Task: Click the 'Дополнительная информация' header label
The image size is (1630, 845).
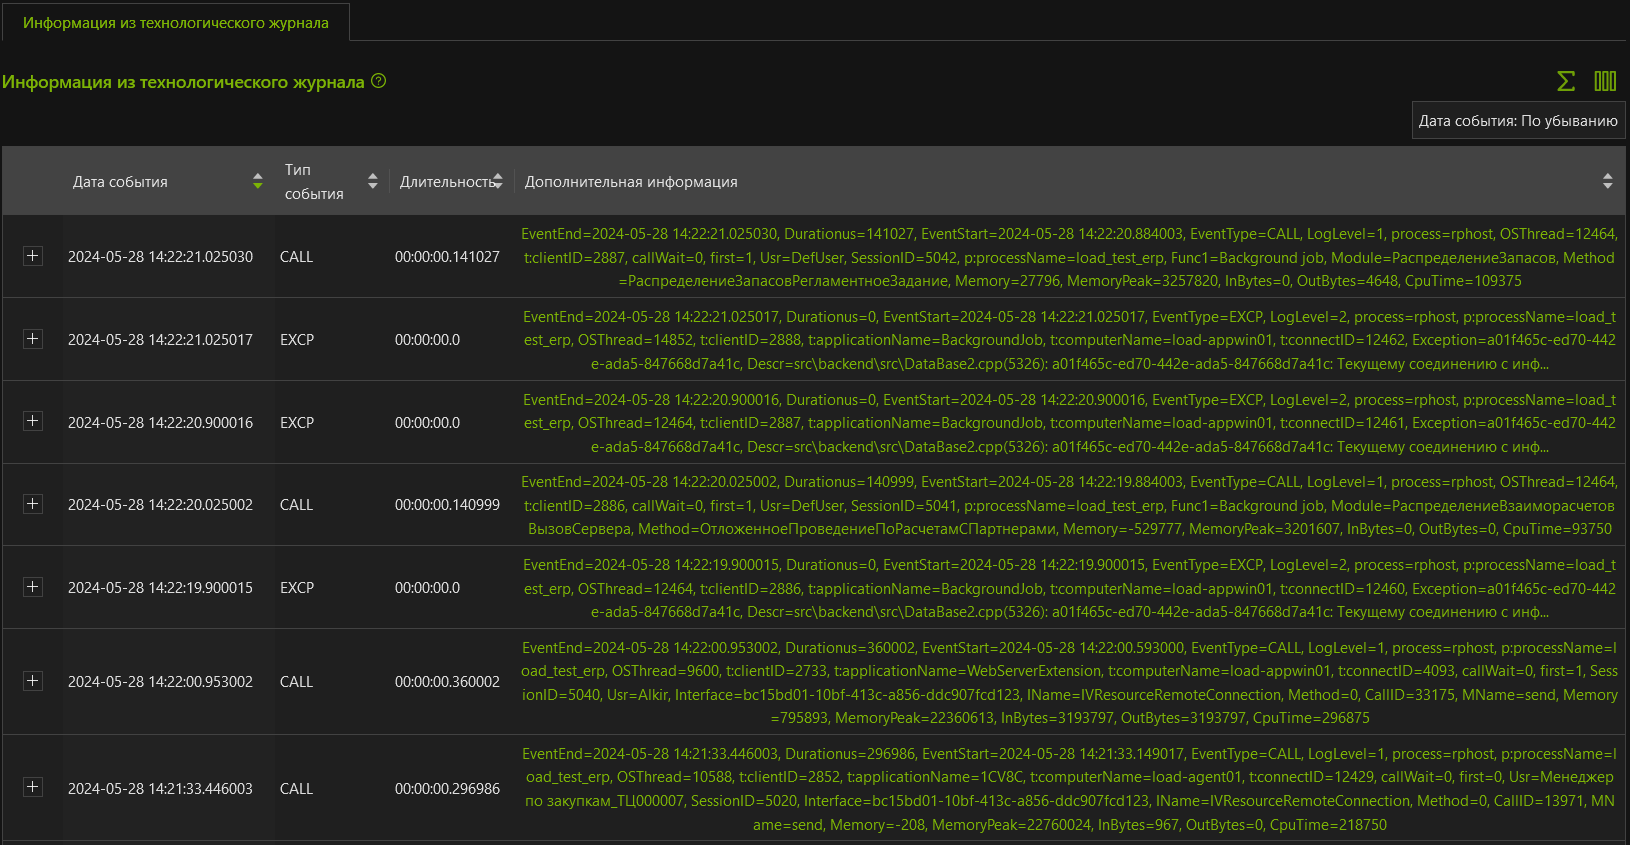Action: (x=631, y=182)
